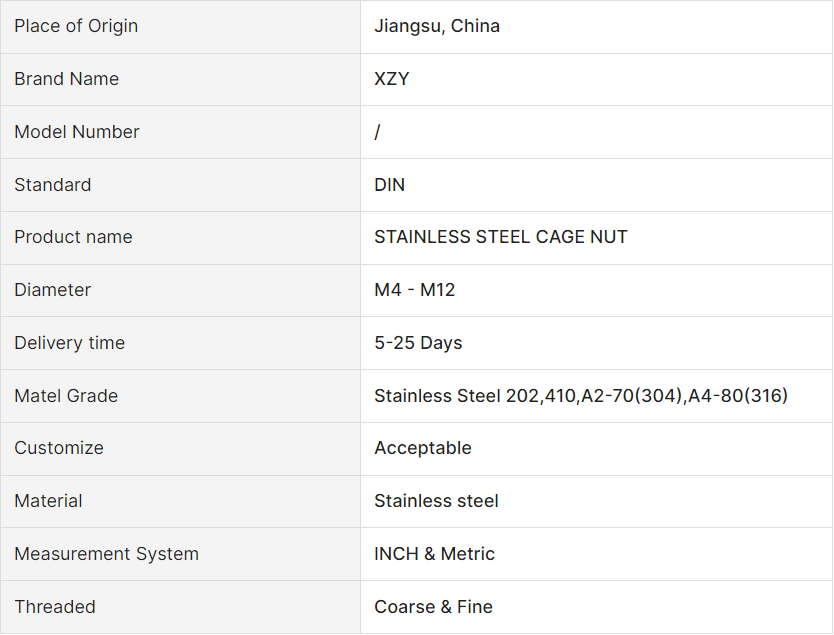Select 'STAINLESS STEEL CAGE NUT' text

point(501,237)
